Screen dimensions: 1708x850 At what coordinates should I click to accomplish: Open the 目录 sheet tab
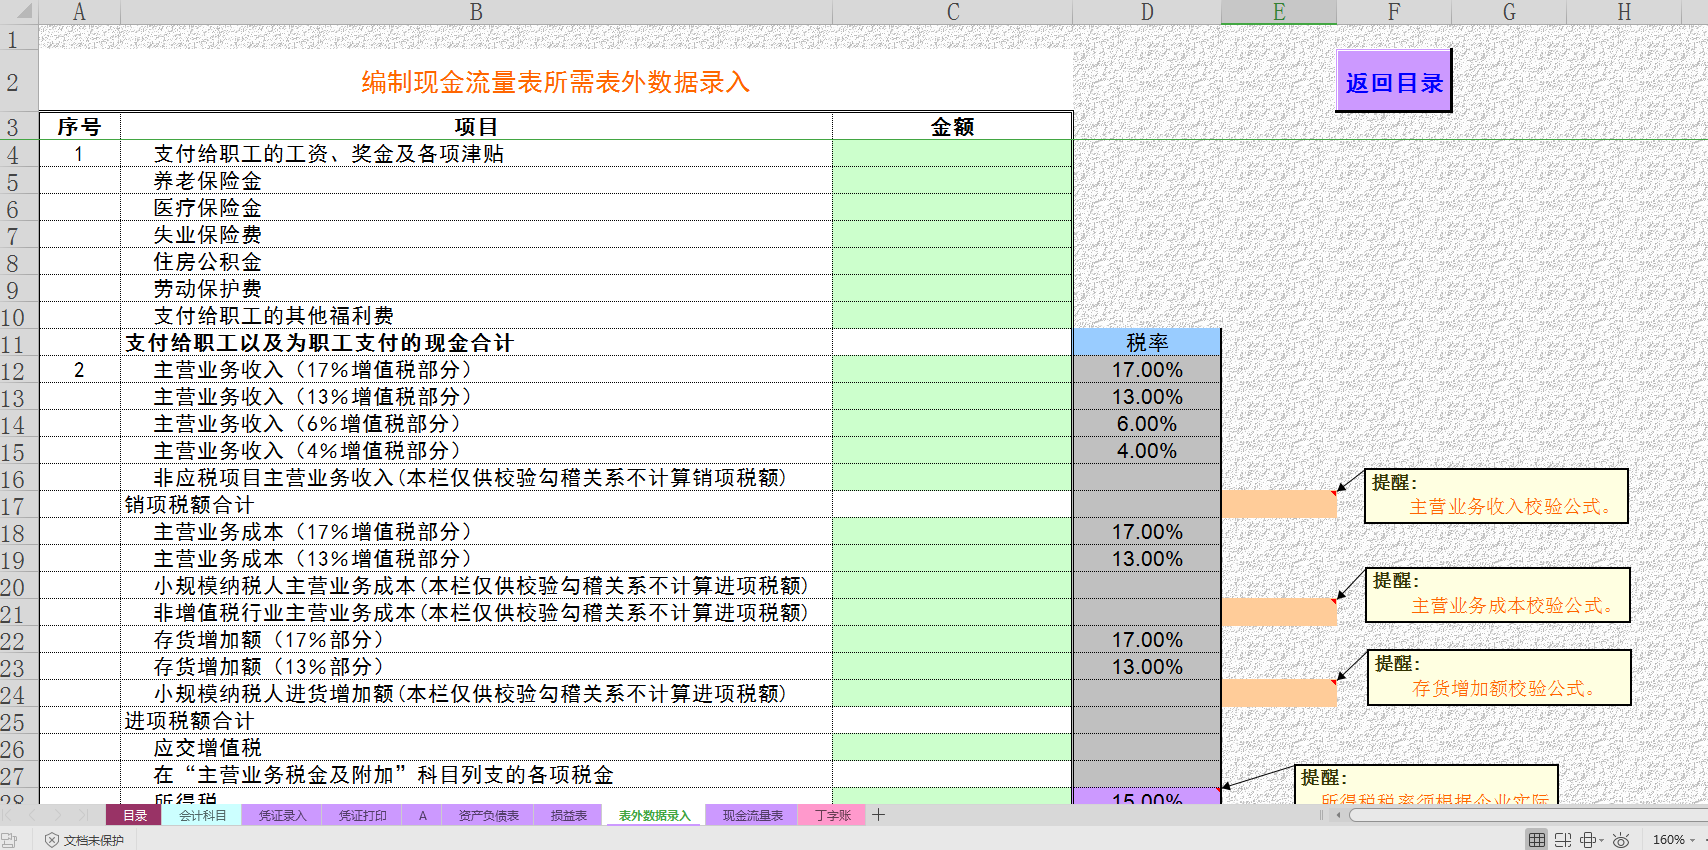135,815
